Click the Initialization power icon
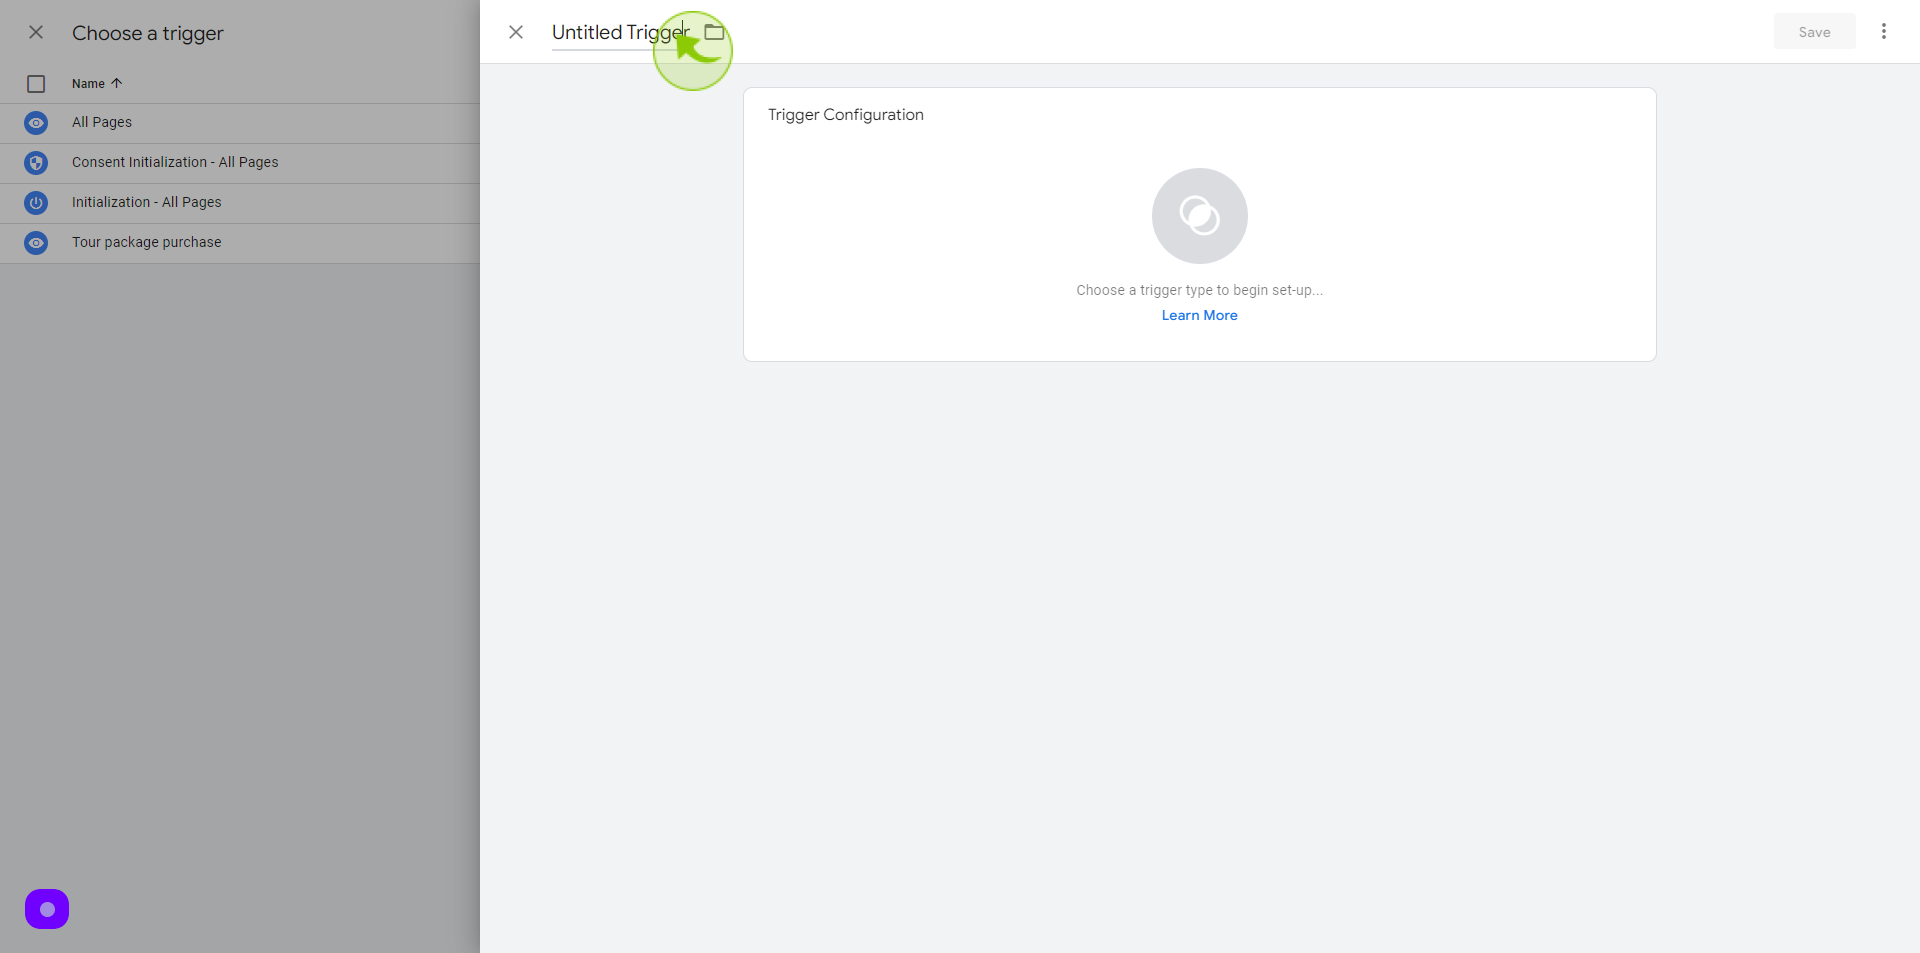The image size is (1920, 953). pyautogui.click(x=36, y=203)
